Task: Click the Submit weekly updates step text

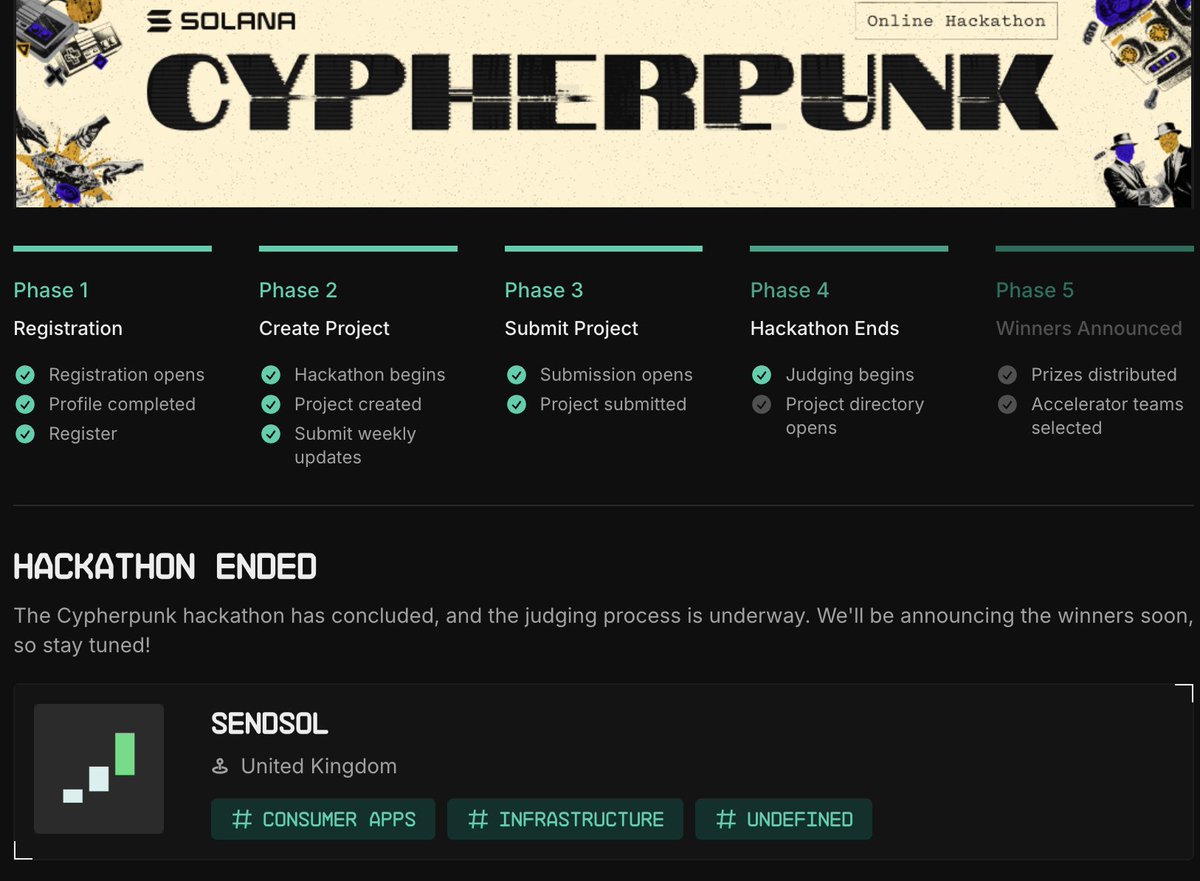Action: click(355, 446)
